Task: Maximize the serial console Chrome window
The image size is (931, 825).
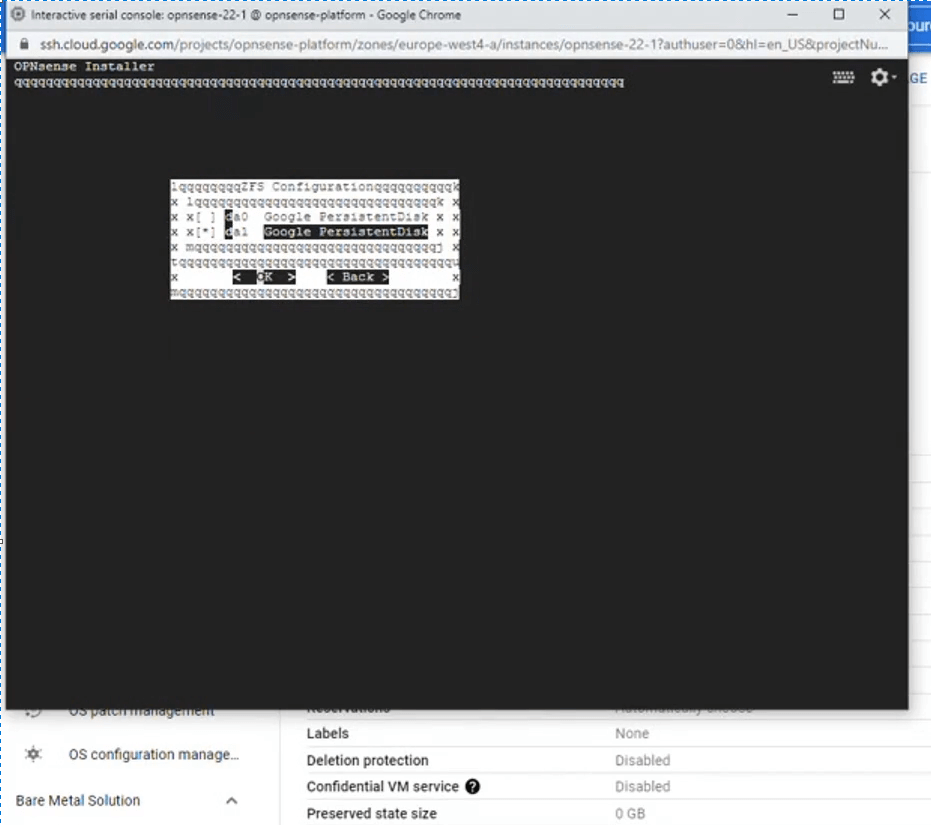Action: (x=838, y=14)
